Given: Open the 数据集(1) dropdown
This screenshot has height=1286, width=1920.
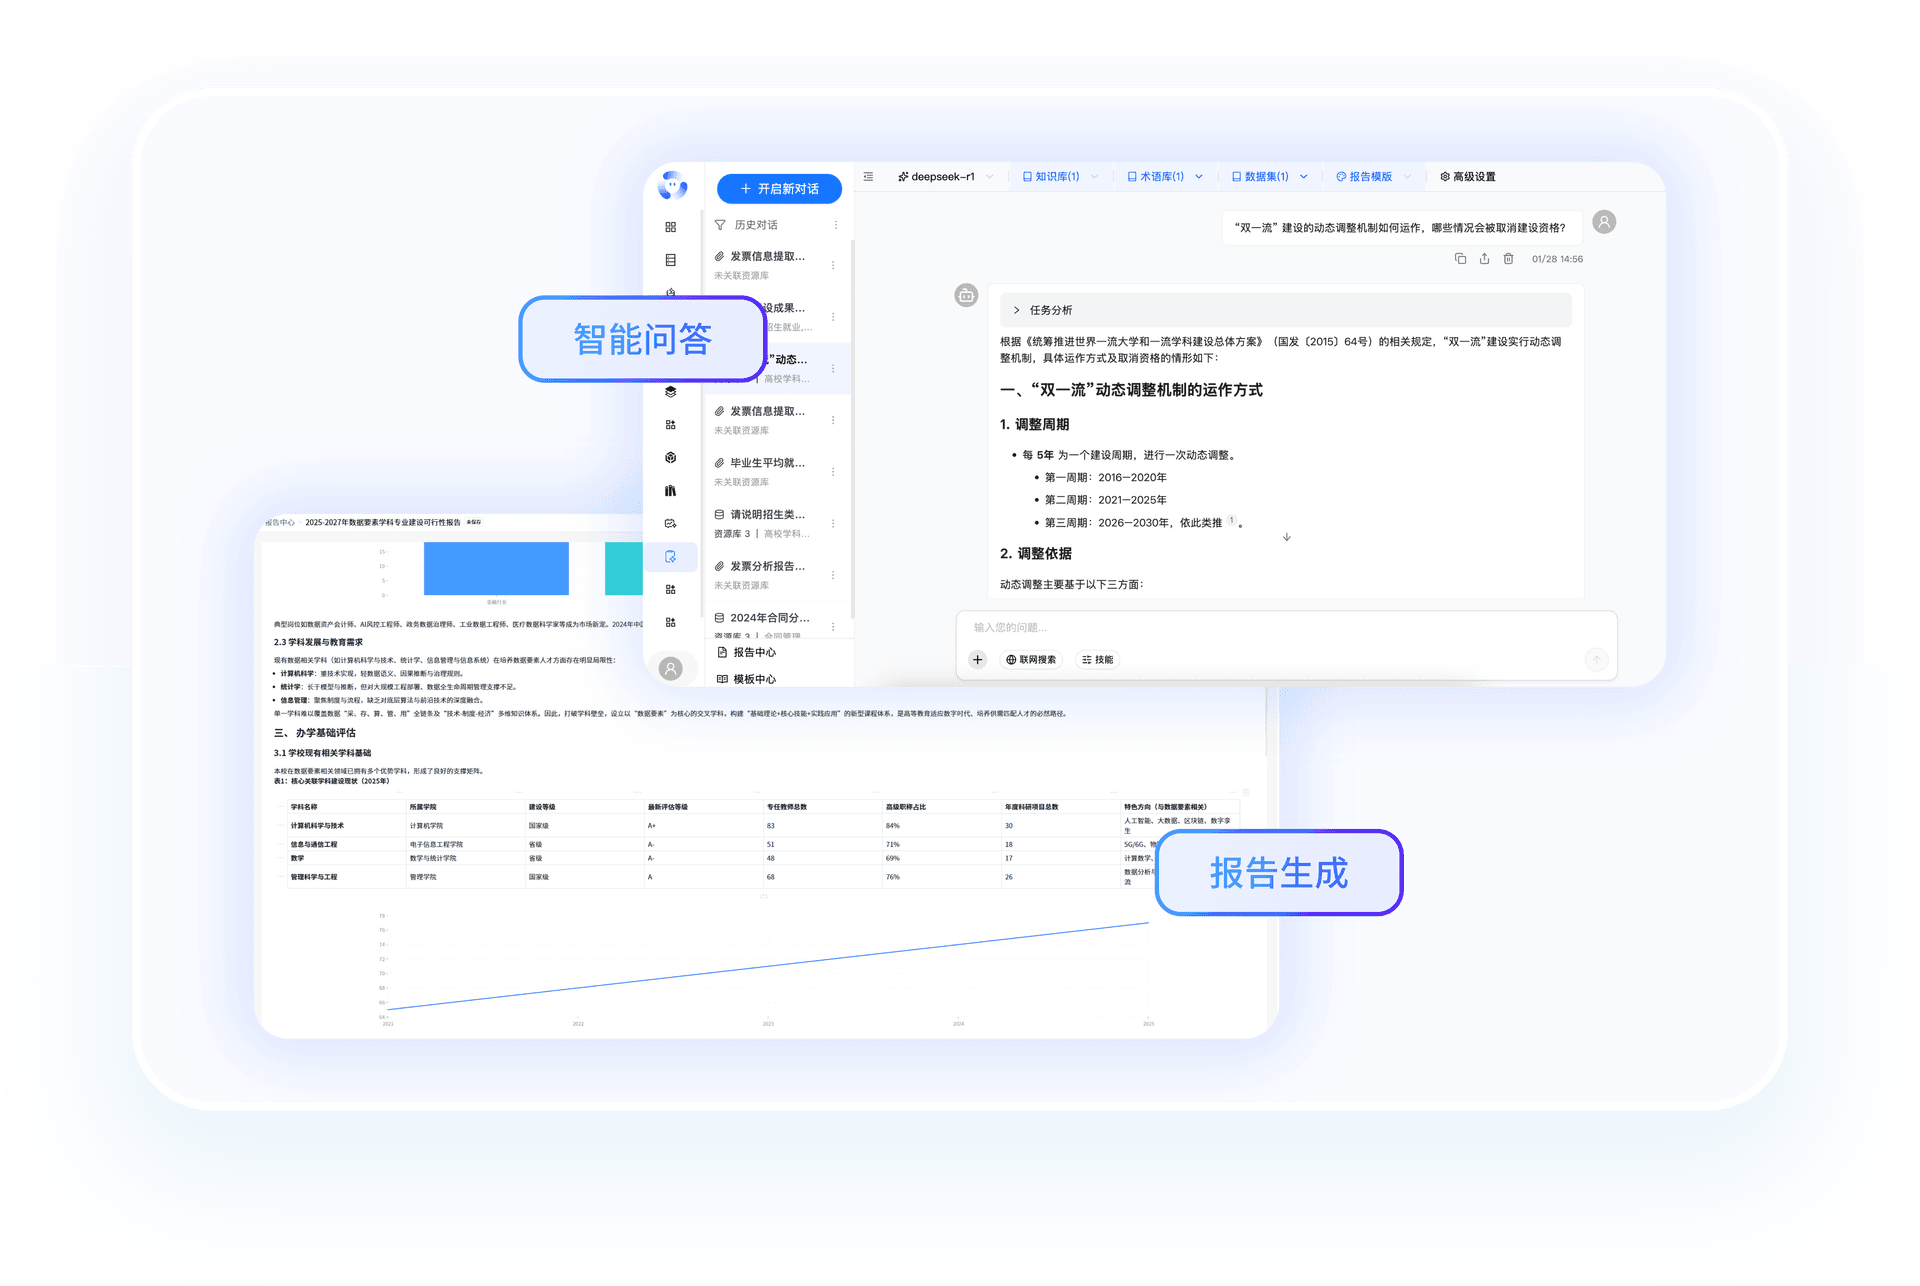Looking at the screenshot, I should tap(1268, 177).
